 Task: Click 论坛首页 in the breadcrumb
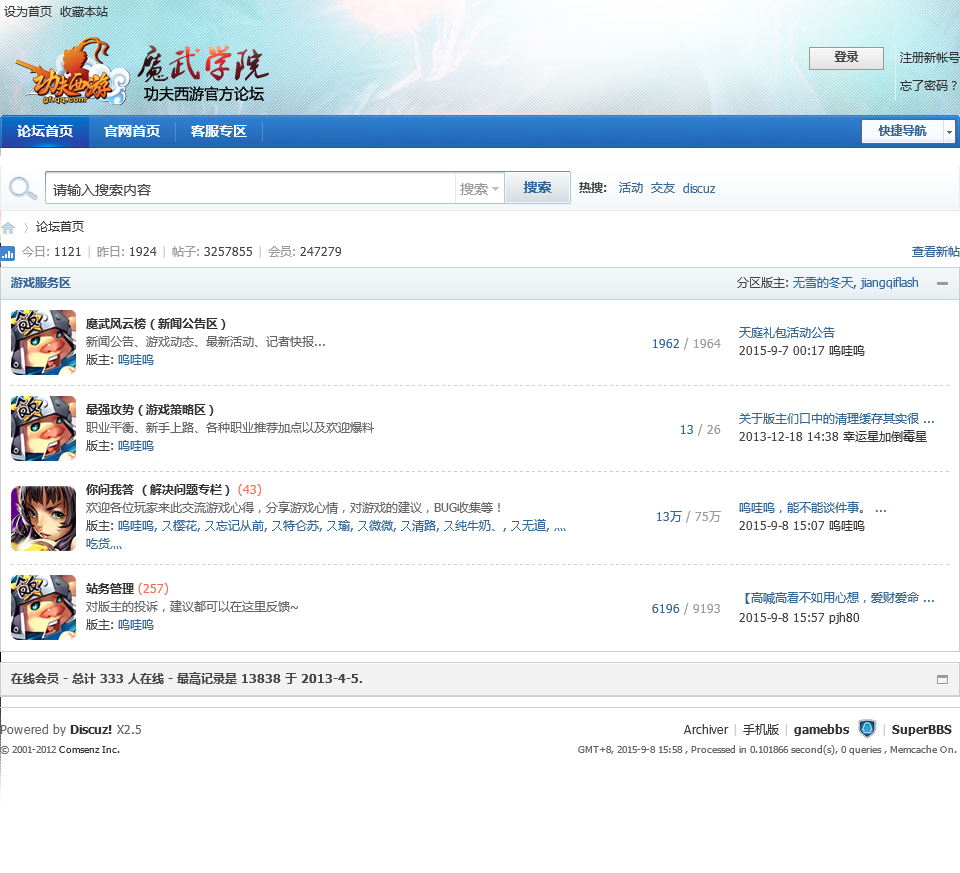[x=59, y=227]
